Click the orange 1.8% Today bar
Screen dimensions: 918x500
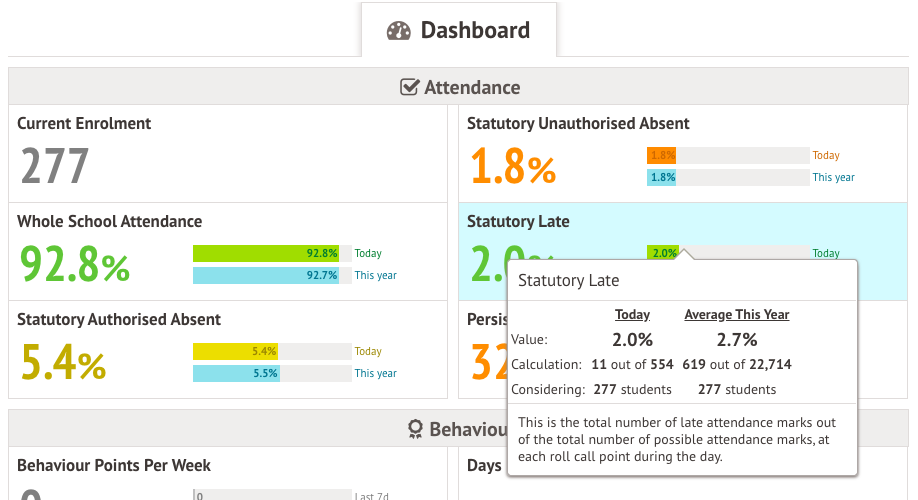click(661, 156)
